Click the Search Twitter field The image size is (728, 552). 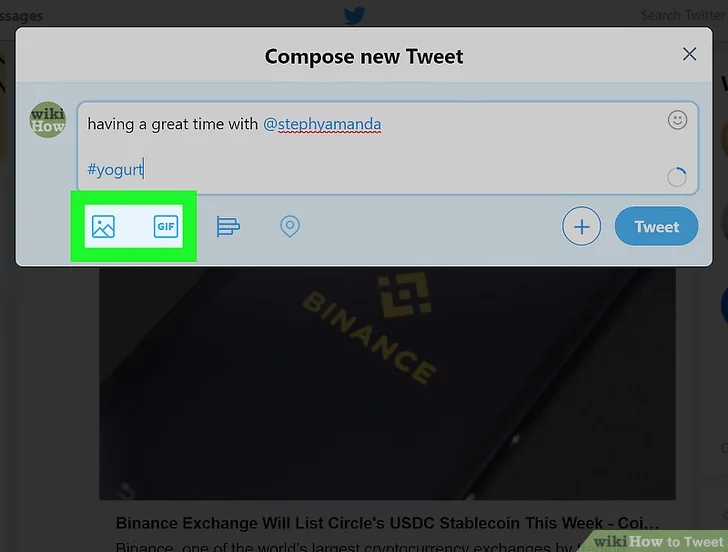point(682,15)
